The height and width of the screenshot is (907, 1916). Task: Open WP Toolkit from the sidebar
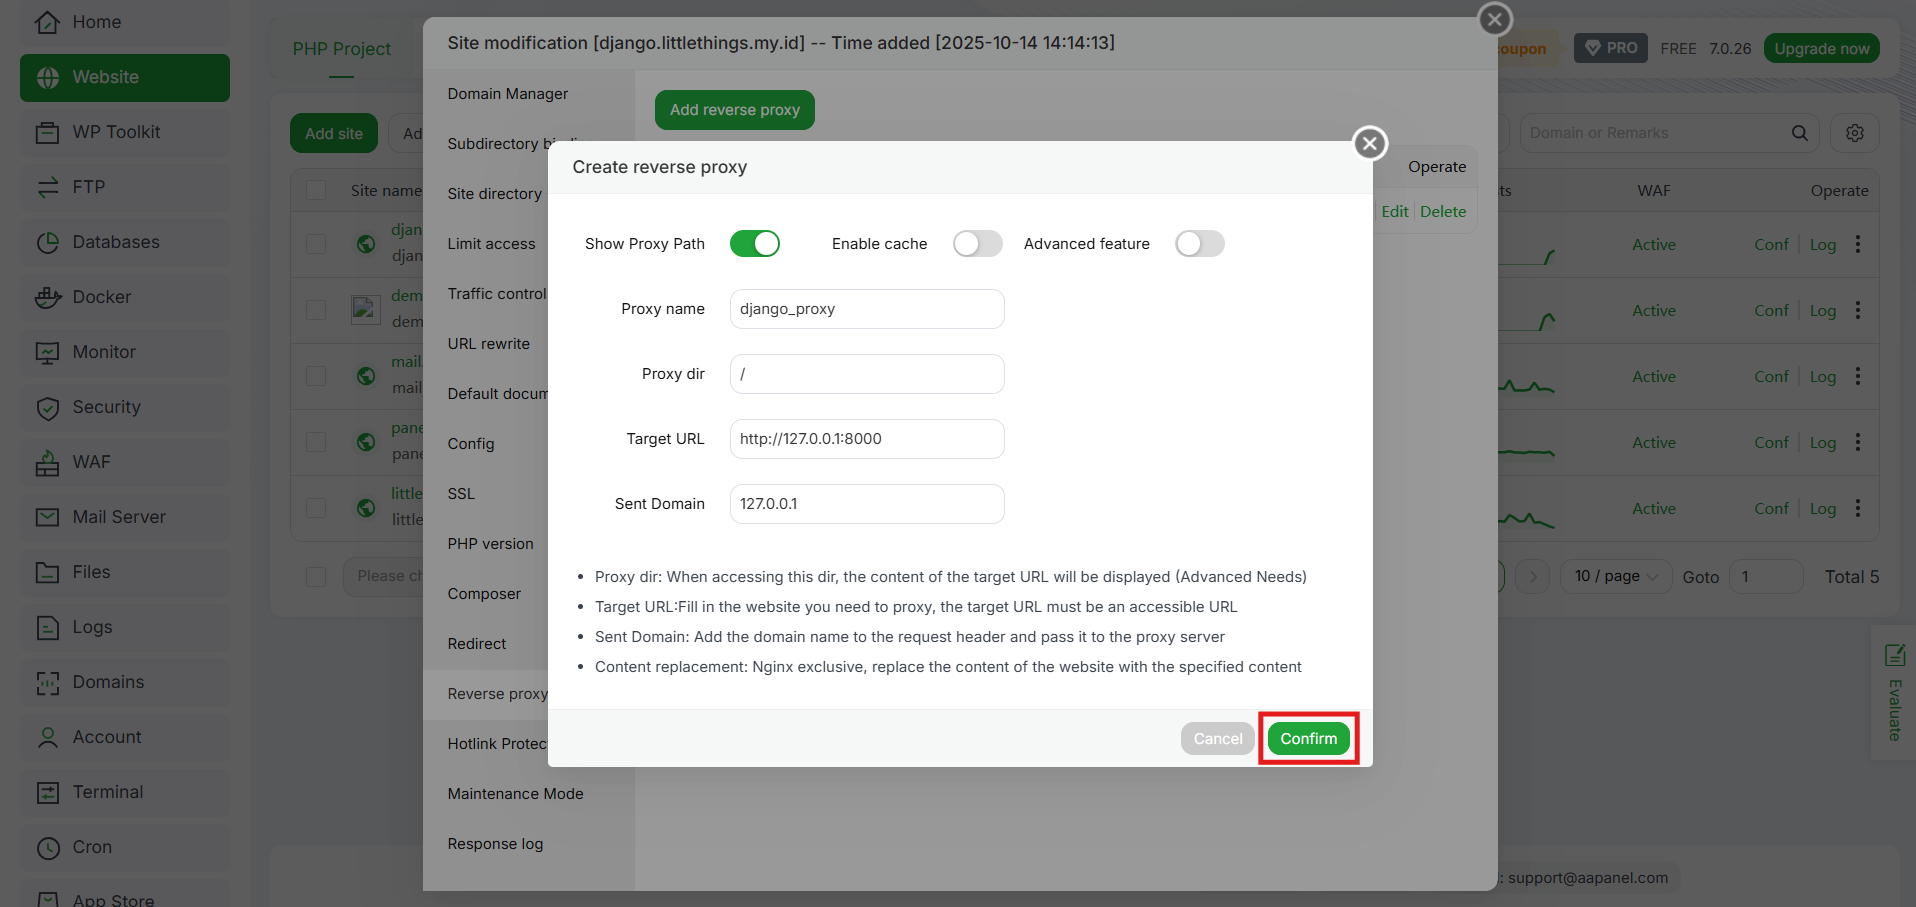(125, 132)
